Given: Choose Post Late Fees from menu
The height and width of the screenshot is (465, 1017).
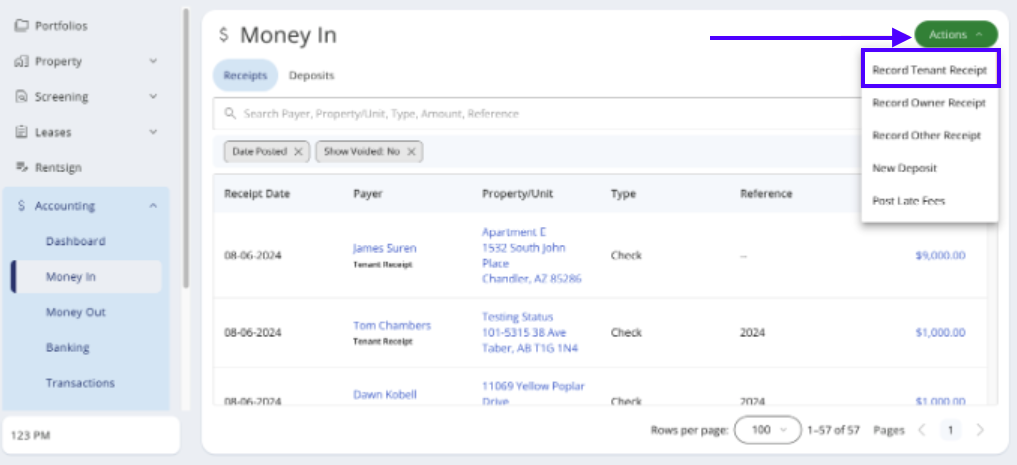Looking at the screenshot, I should (908, 201).
